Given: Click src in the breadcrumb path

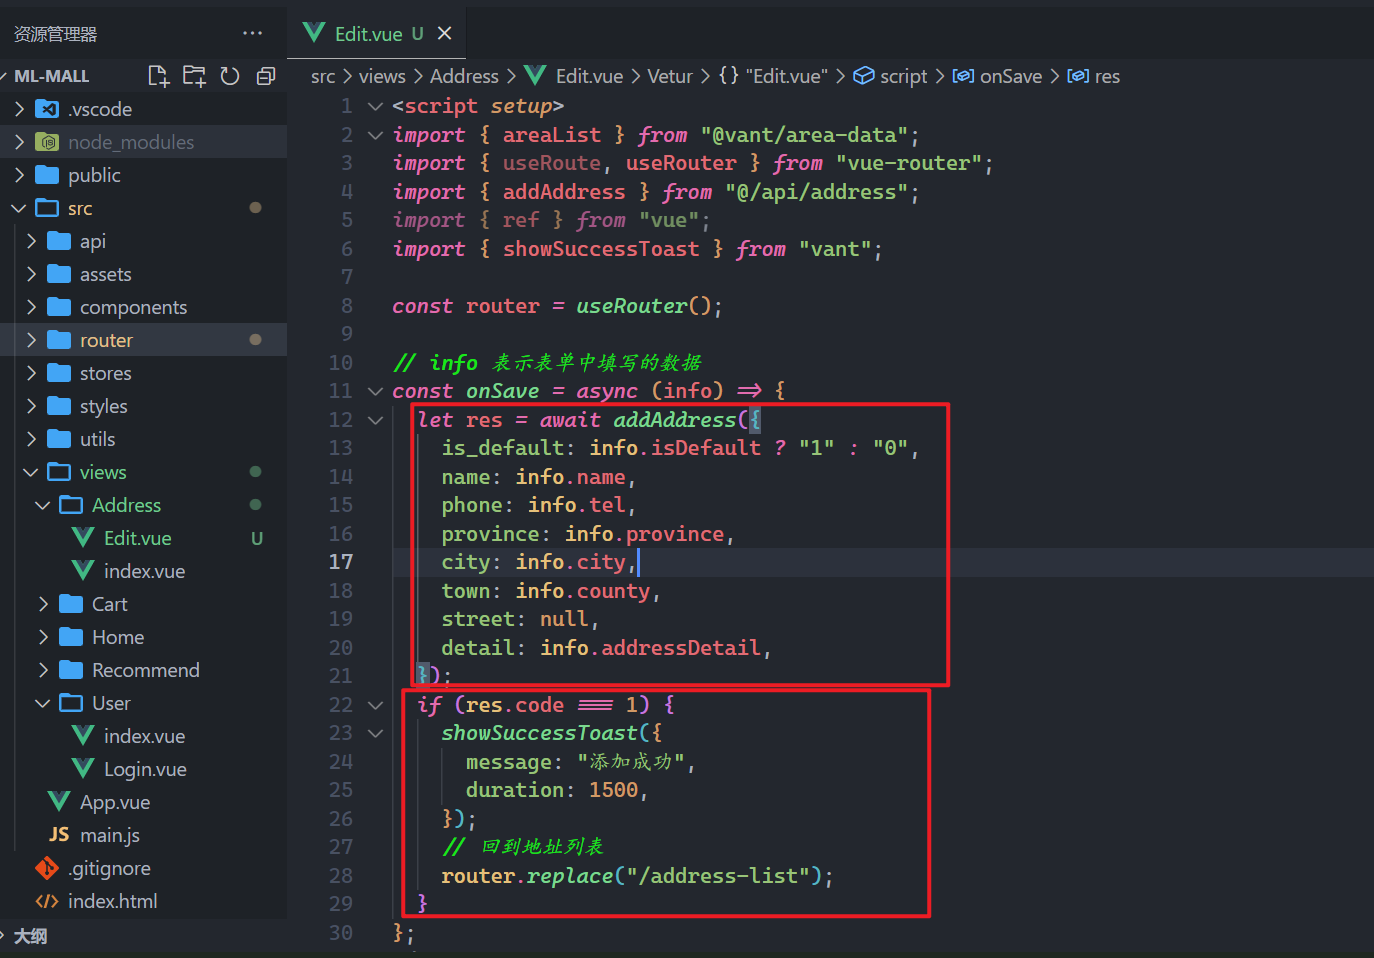Looking at the screenshot, I should pyautogui.click(x=323, y=76).
